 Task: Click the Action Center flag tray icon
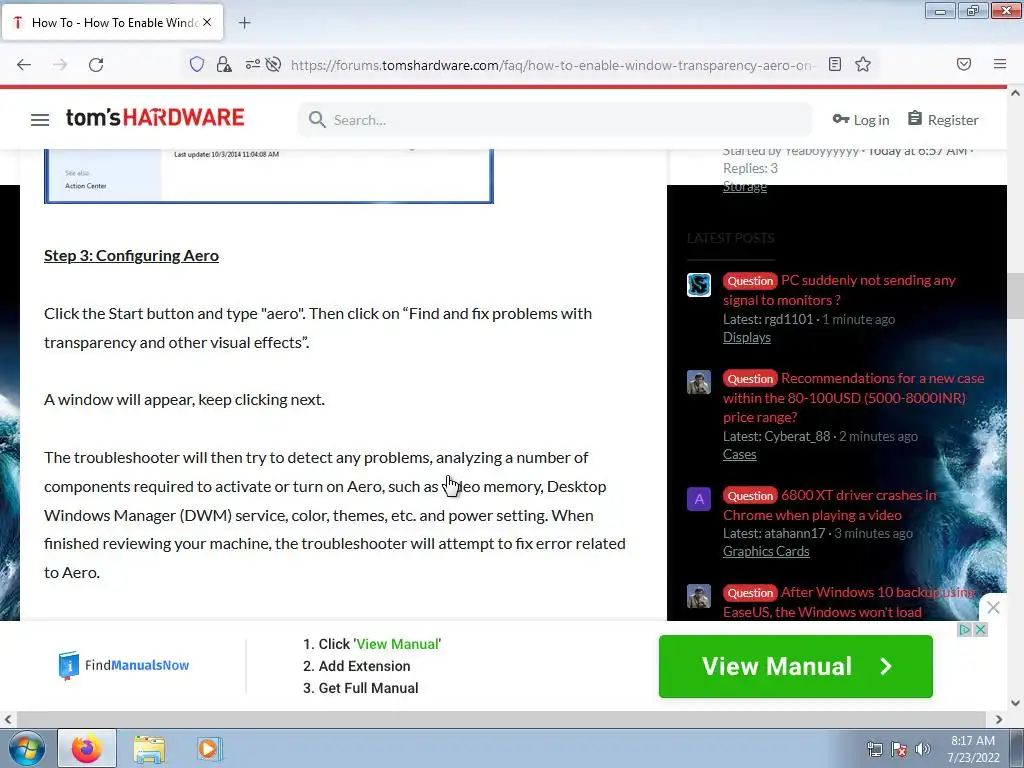pyautogui.click(x=899, y=749)
